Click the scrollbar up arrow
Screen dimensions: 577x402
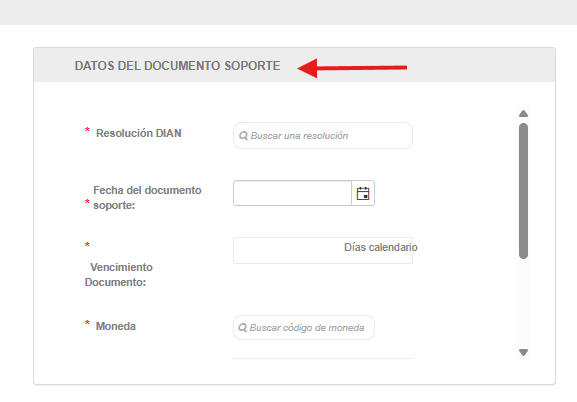pyautogui.click(x=523, y=114)
